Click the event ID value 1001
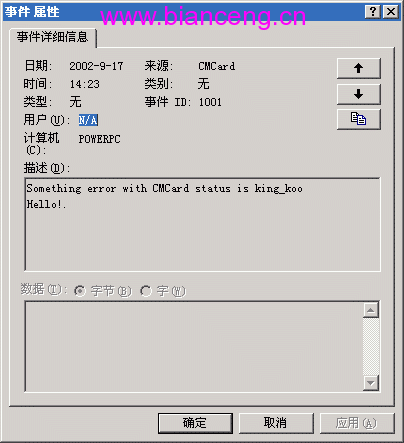The height and width of the screenshot is (443, 404). click(x=210, y=102)
